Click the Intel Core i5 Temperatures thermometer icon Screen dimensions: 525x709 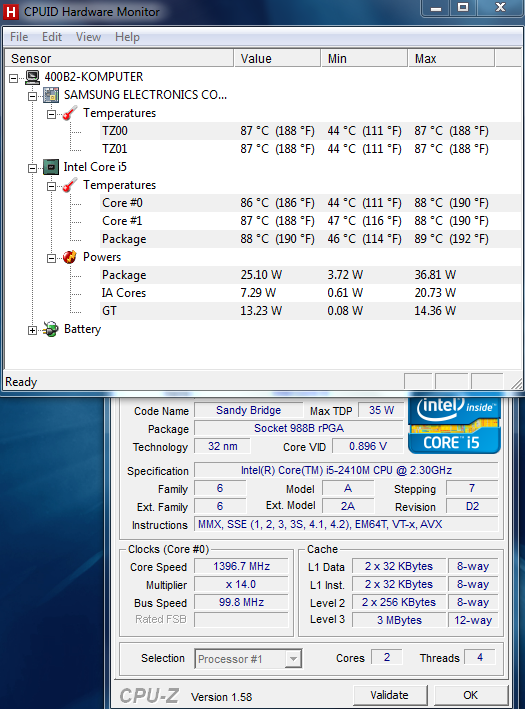70,185
